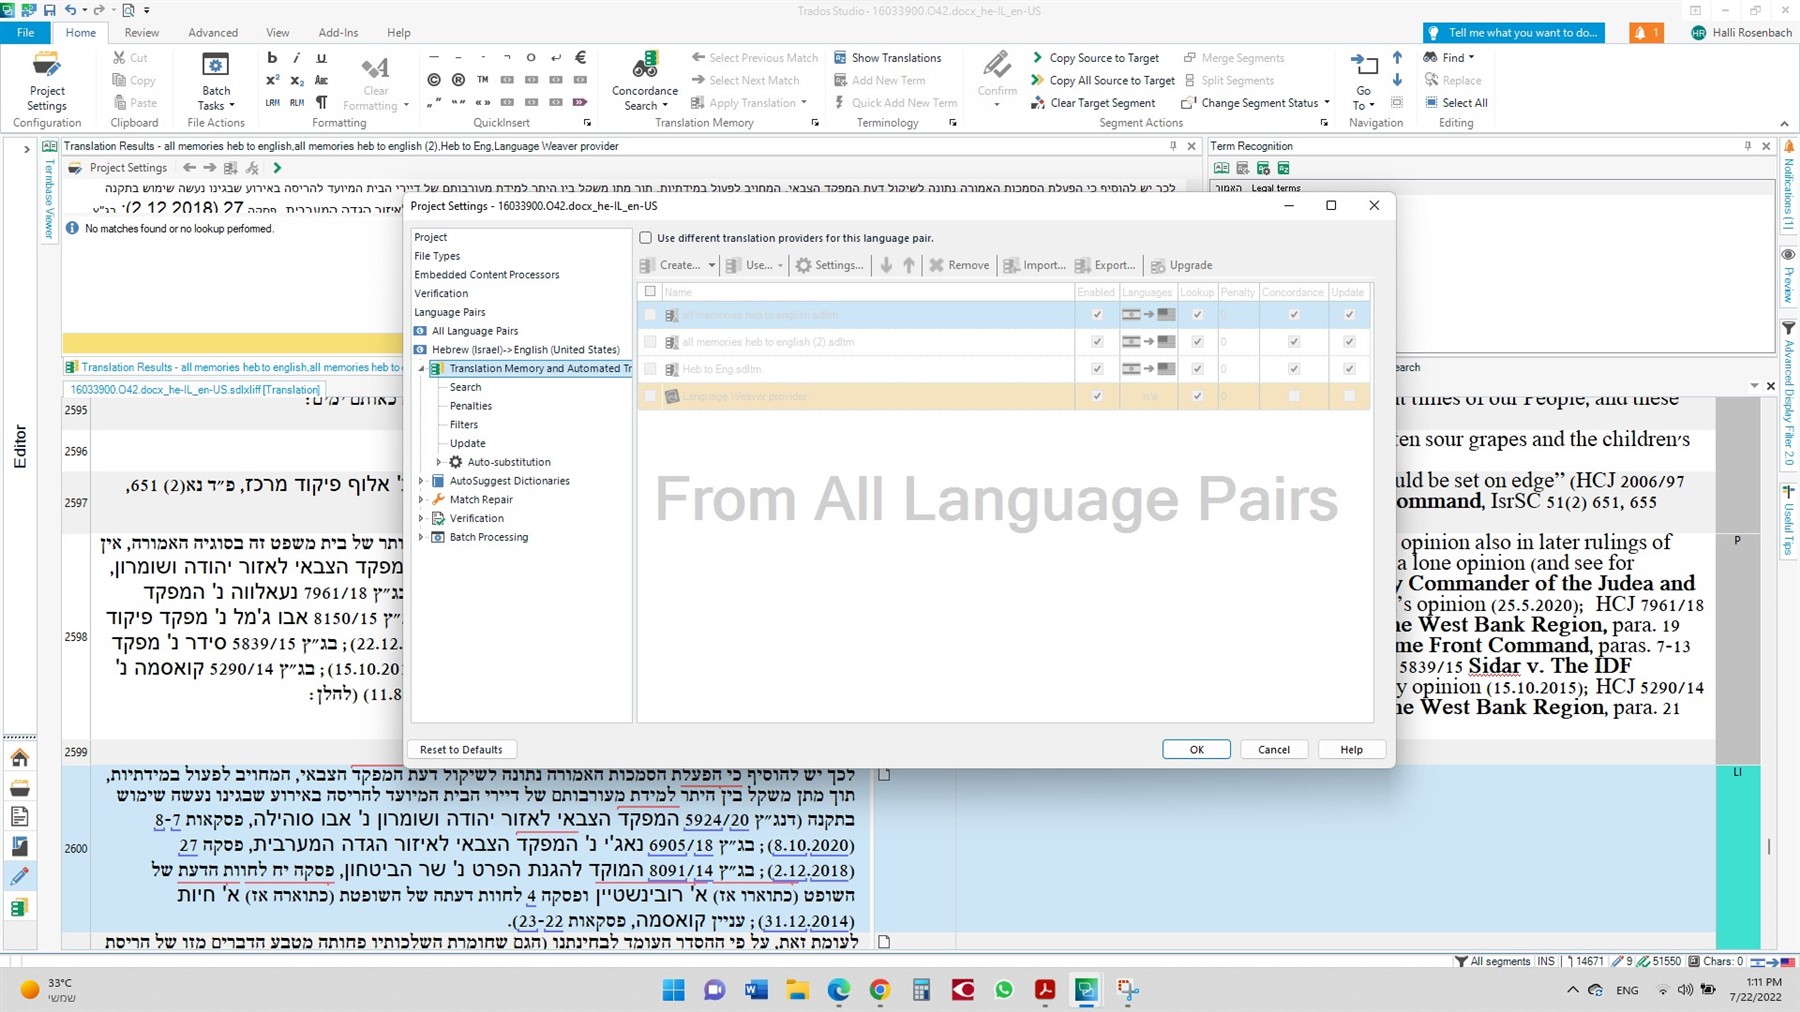Apply superscript formatting in ribbon
This screenshot has width=1800, height=1012.
click(272, 80)
